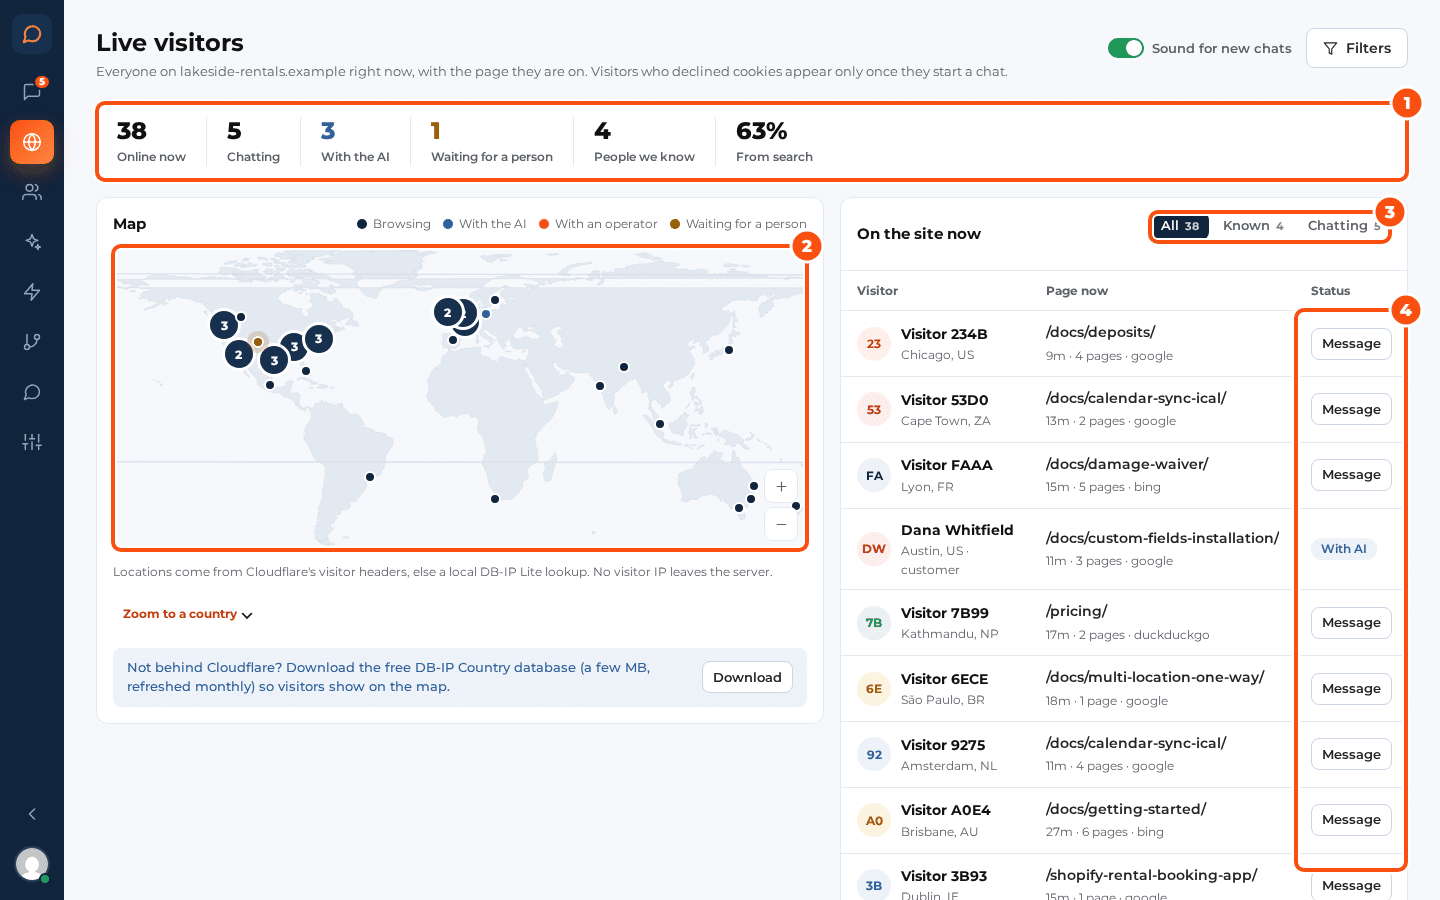
Task: Click the blue With-the-AI marker in Europe
Action: [486, 314]
